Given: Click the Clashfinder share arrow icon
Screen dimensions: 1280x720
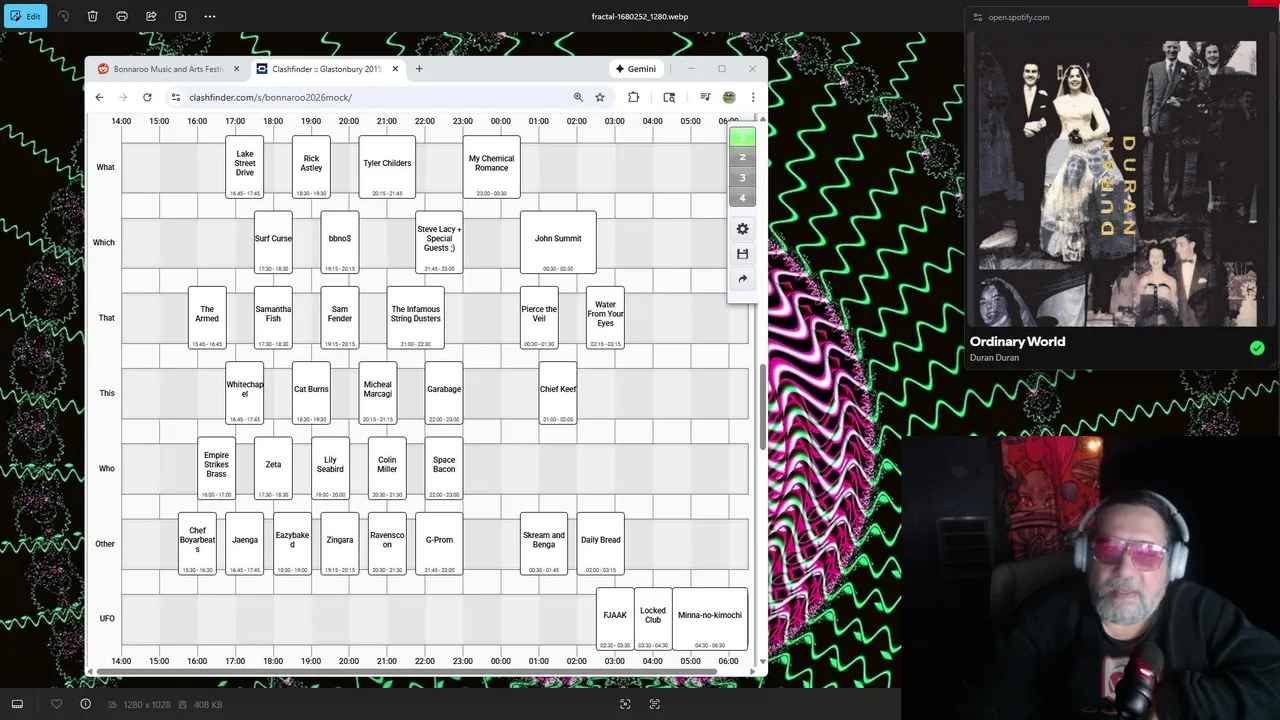Looking at the screenshot, I should (x=742, y=279).
